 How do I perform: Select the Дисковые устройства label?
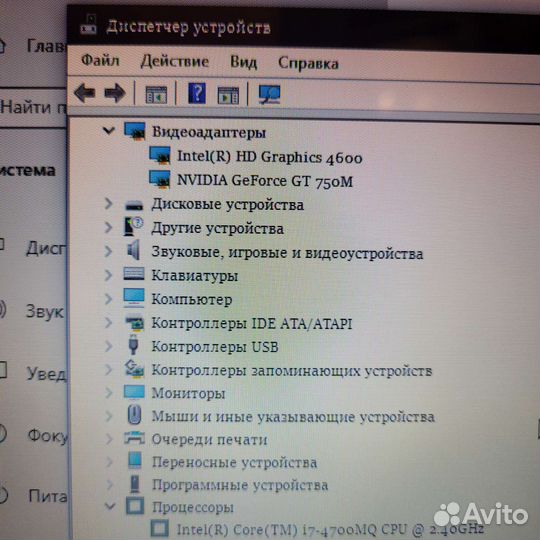[x=228, y=205]
